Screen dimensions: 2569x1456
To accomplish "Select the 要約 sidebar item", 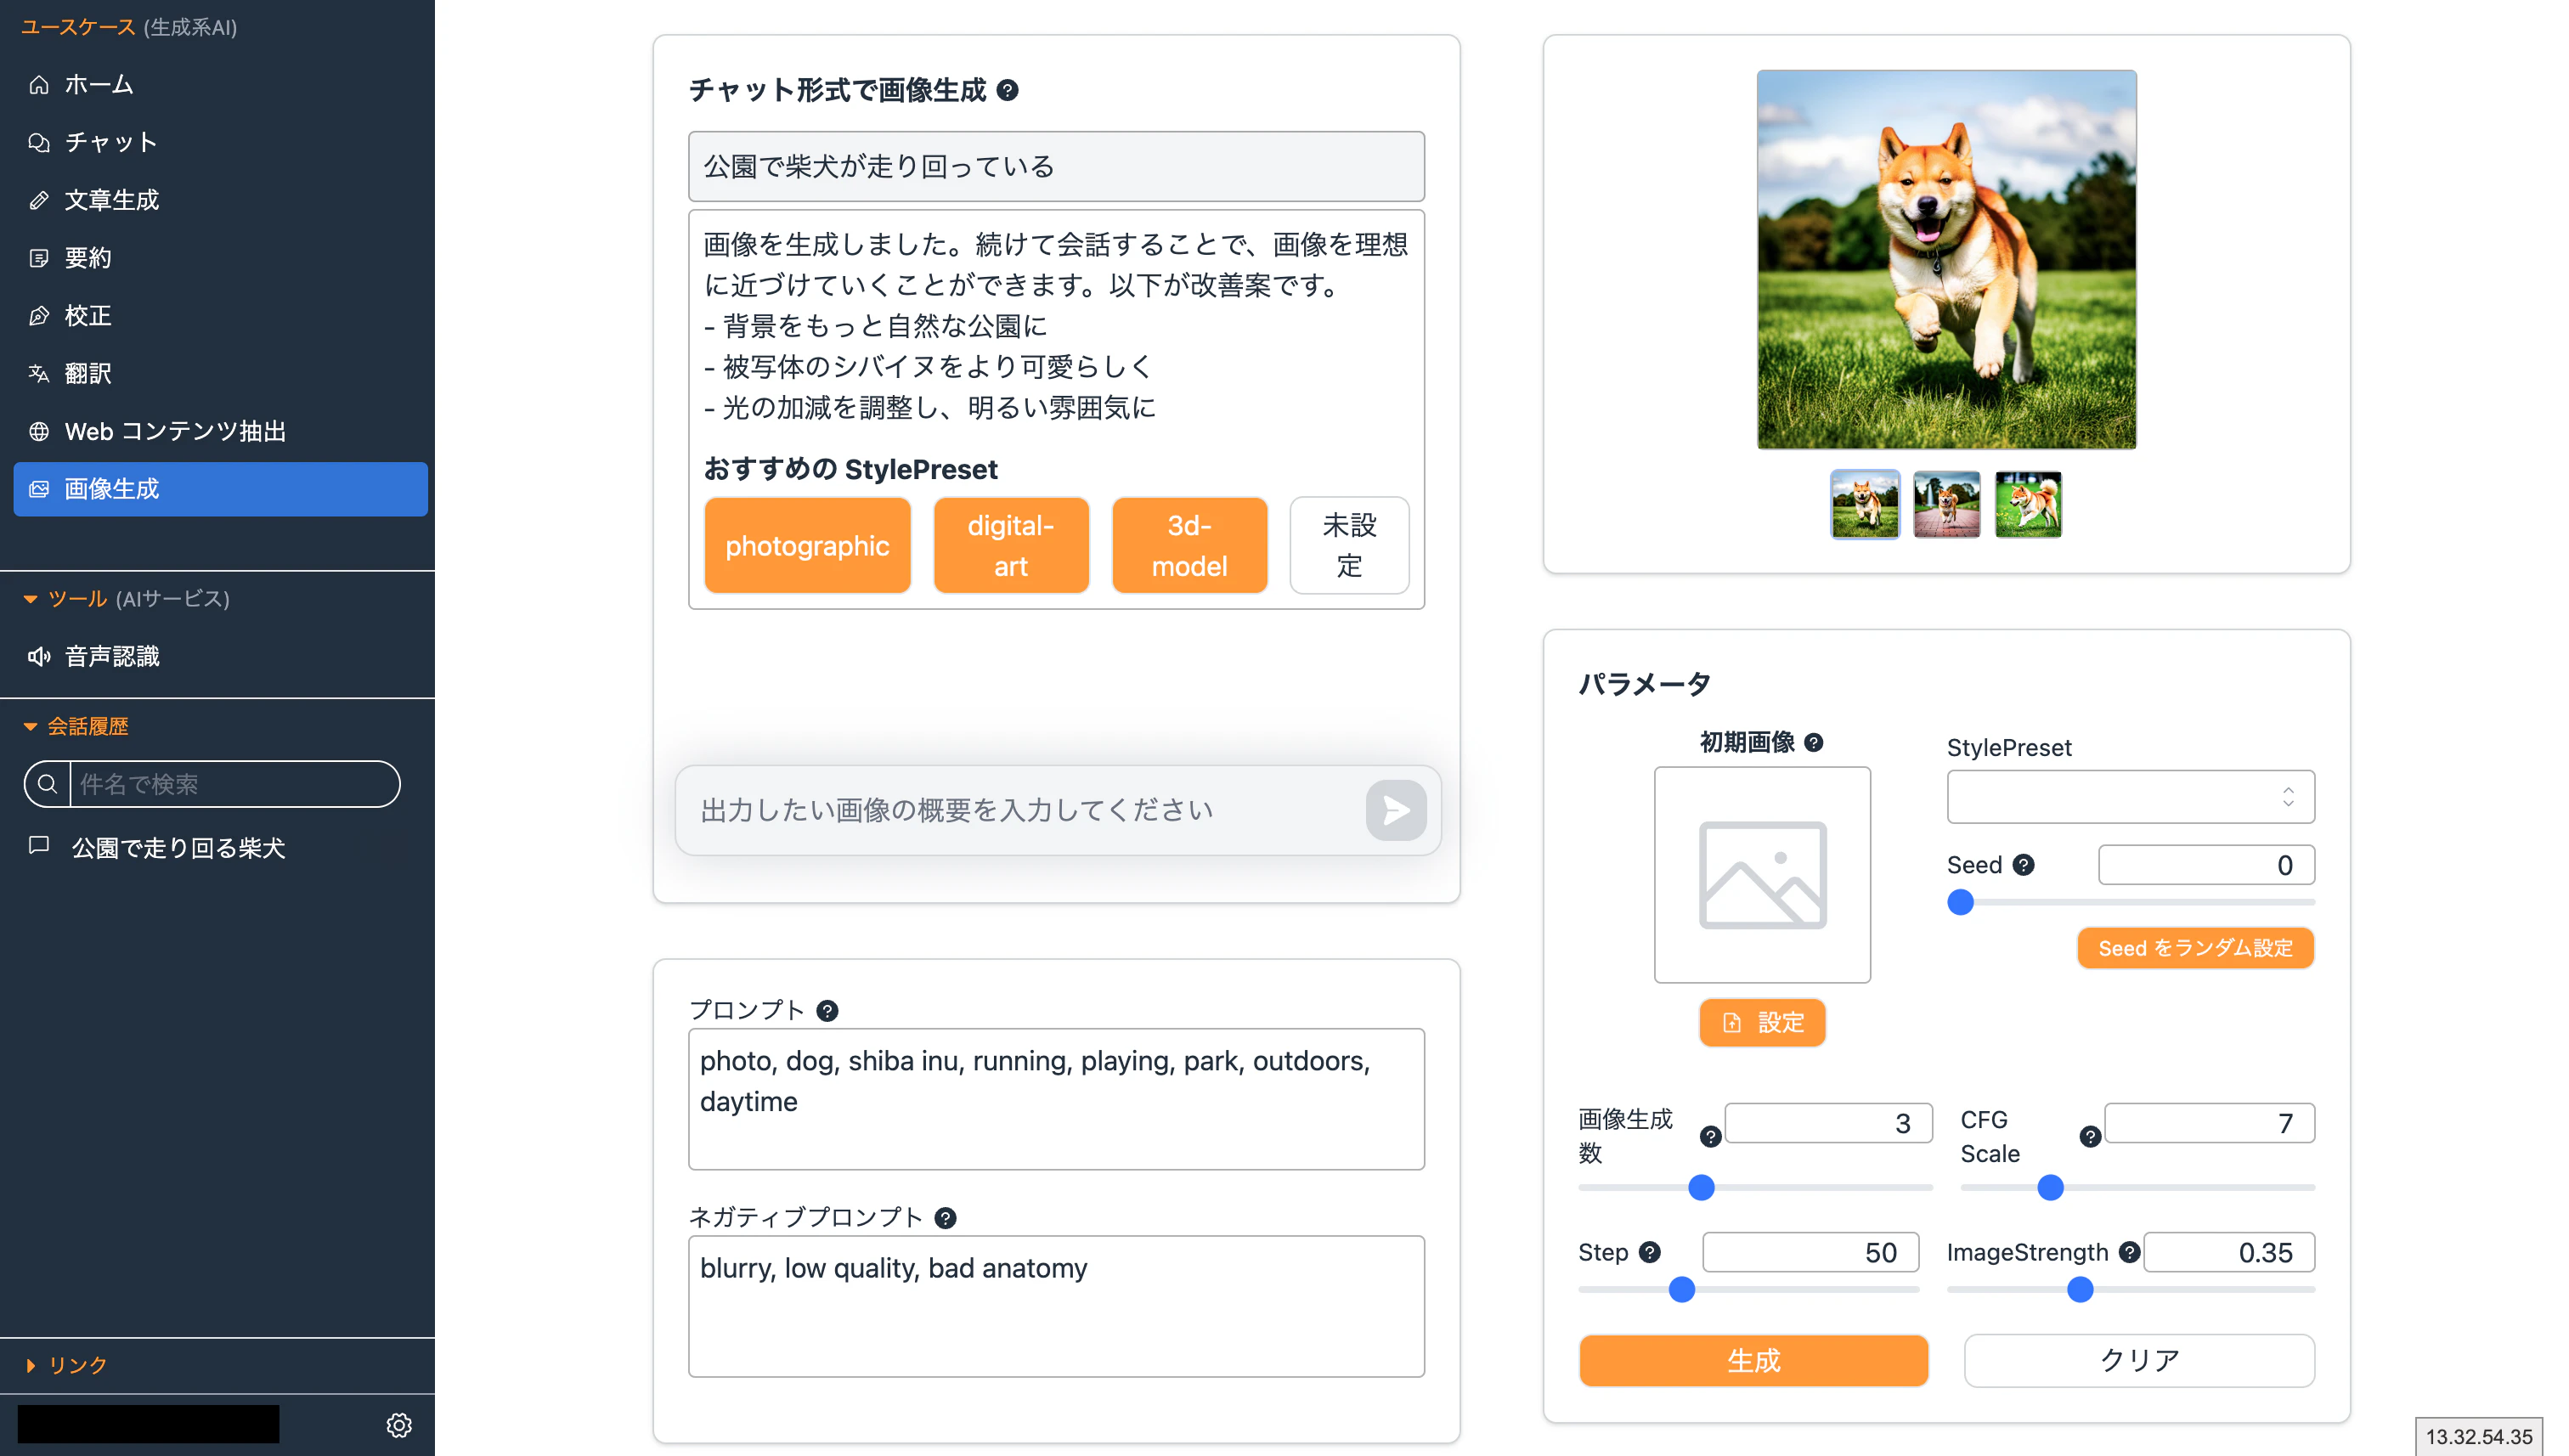I will [220, 258].
